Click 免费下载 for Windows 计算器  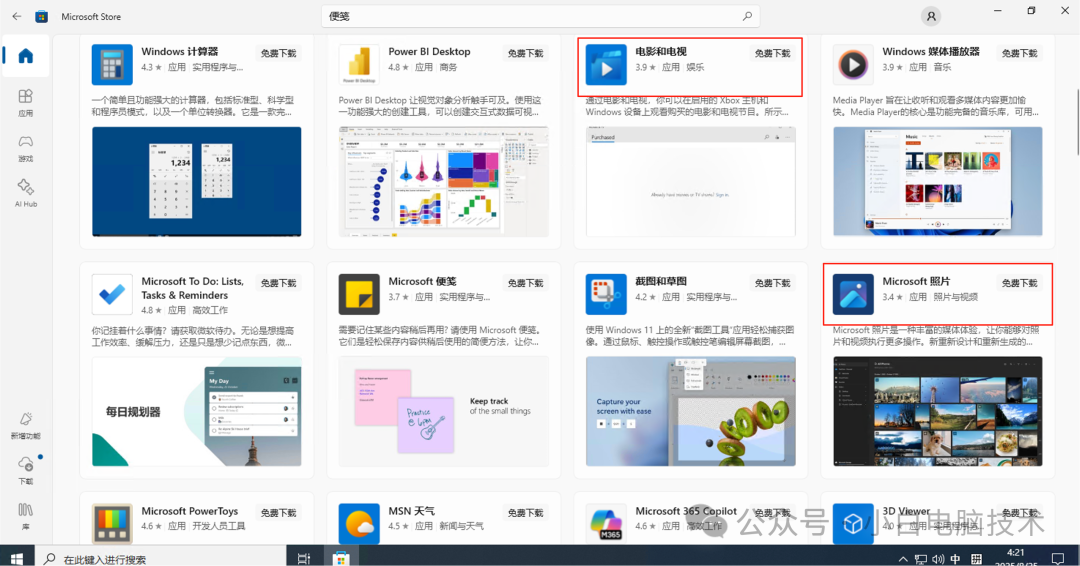278,53
